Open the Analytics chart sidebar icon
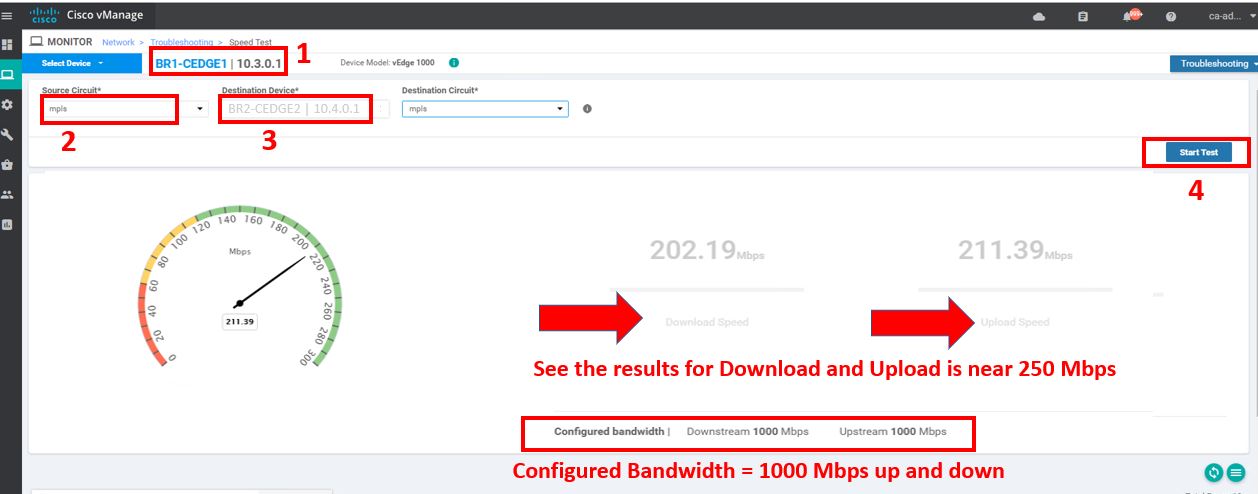Image resolution: width=1258 pixels, height=494 pixels. coord(8,224)
